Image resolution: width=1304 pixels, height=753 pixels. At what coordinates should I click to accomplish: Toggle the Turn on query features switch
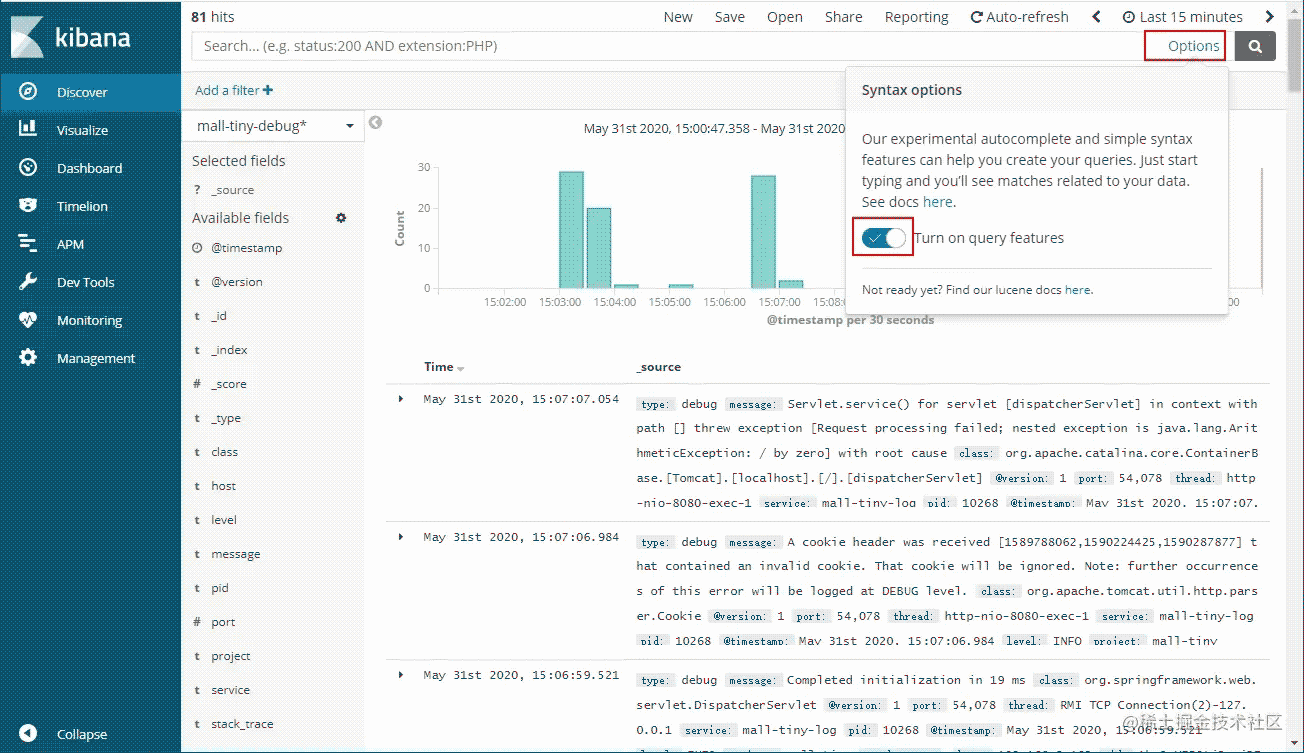point(884,238)
